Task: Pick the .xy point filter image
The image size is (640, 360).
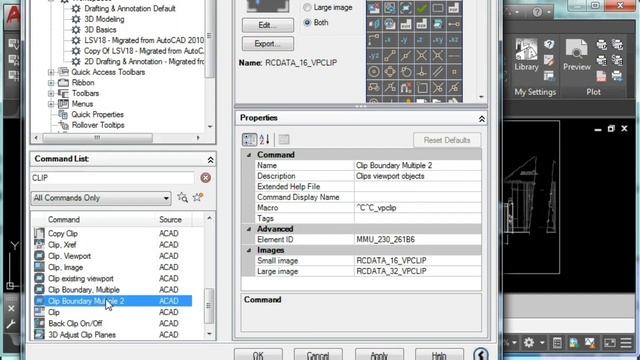Action: [438, 40]
